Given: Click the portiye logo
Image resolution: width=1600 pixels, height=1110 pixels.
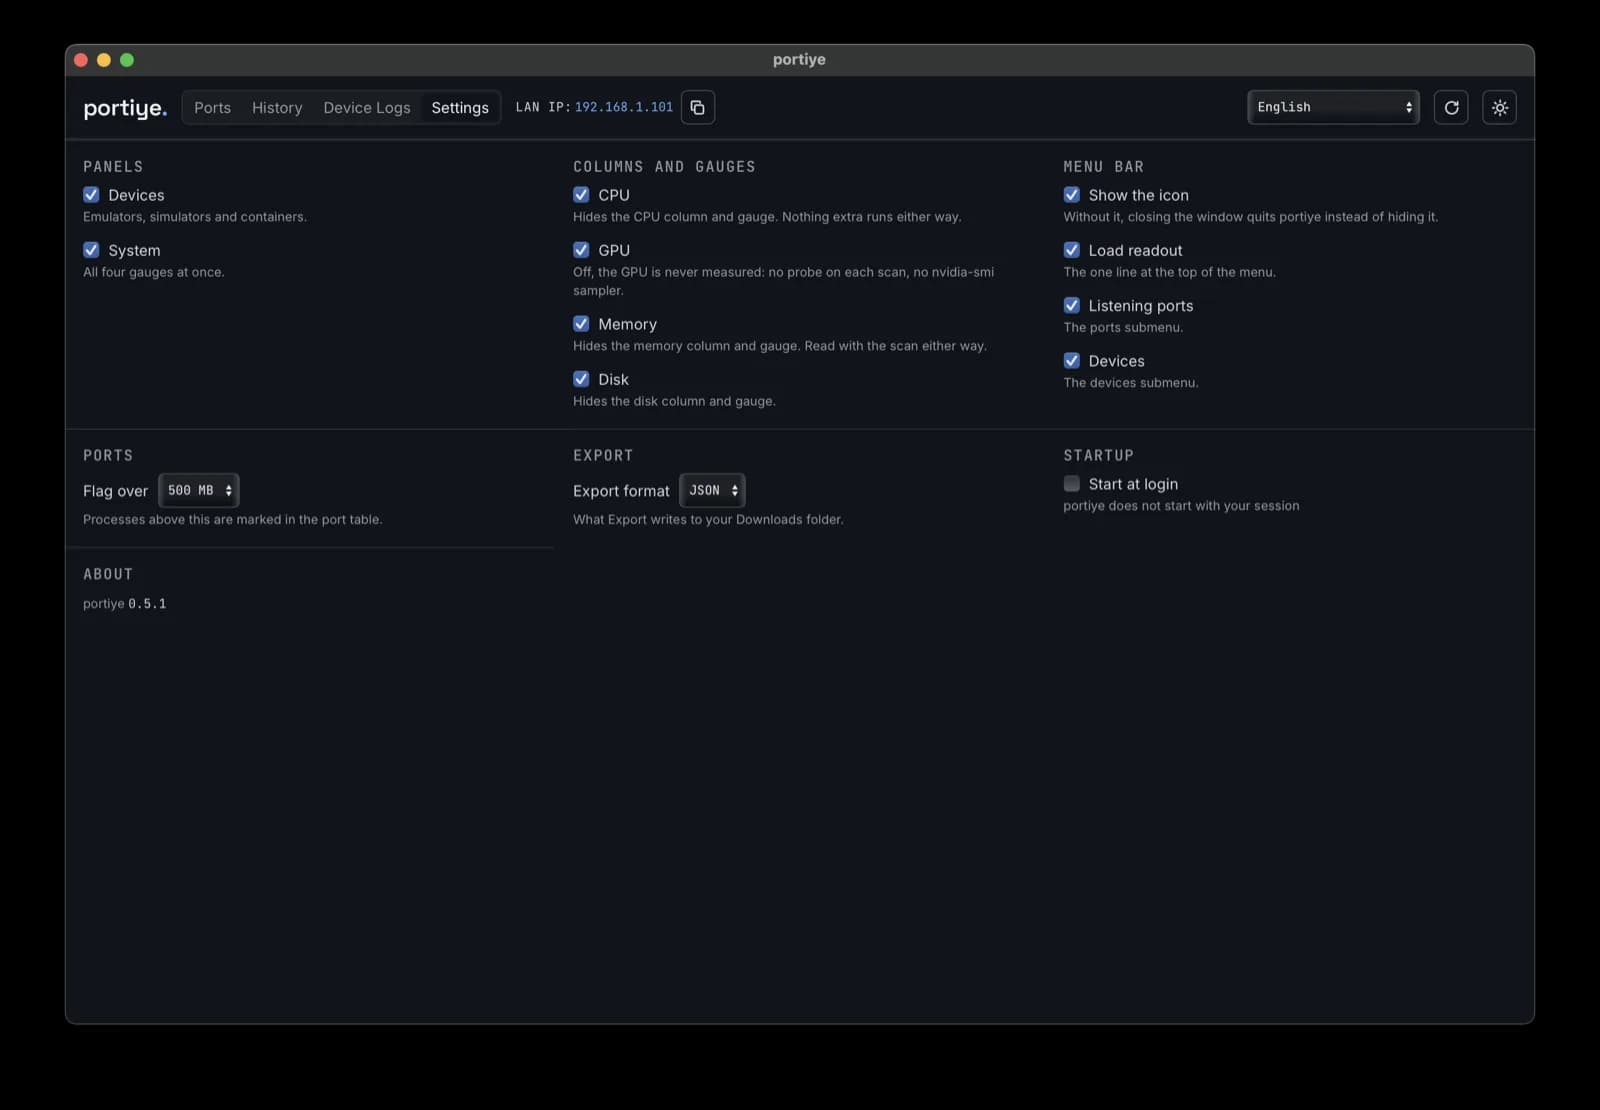Looking at the screenshot, I should (125, 108).
